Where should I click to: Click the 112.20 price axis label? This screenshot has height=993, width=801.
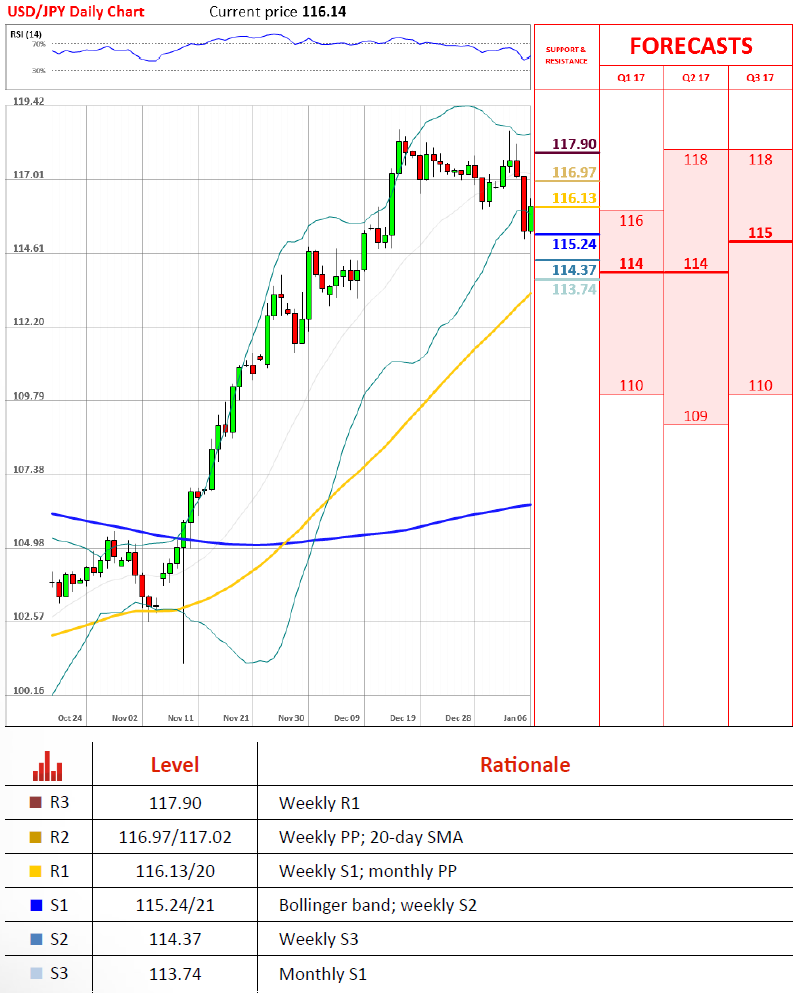click(28, 322)
